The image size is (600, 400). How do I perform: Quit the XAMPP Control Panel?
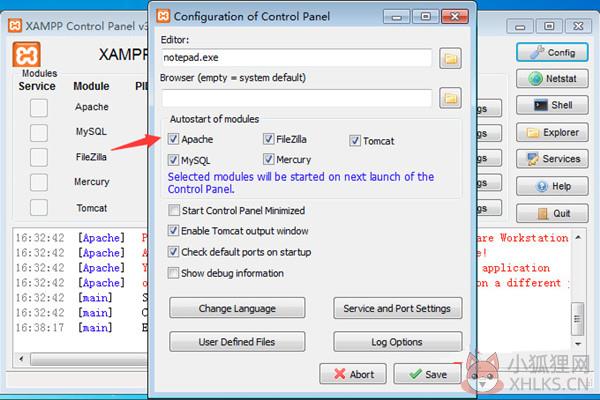(x=552, y=213)
